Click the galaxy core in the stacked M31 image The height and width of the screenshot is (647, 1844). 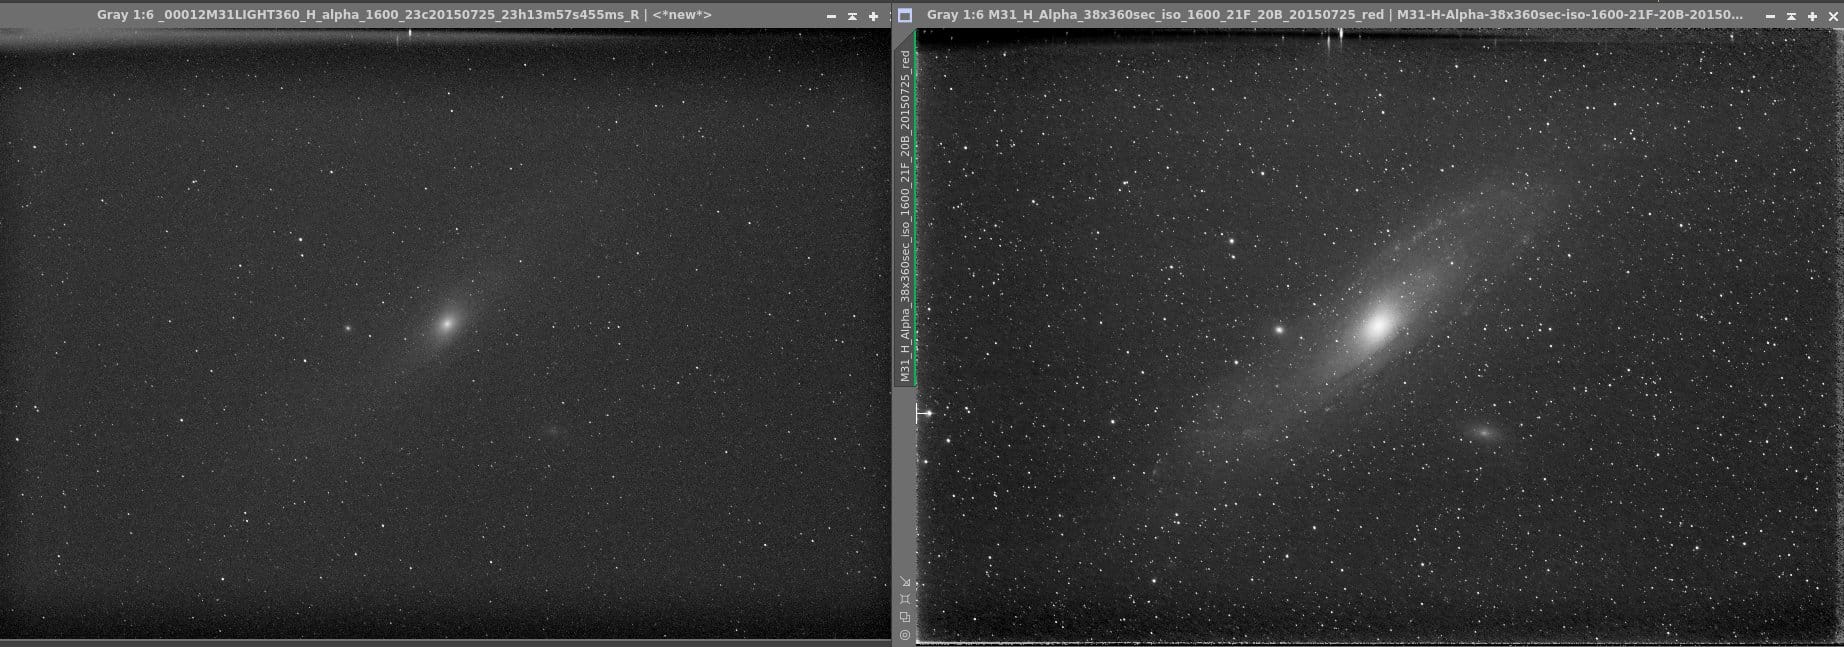click(1378, 325)
